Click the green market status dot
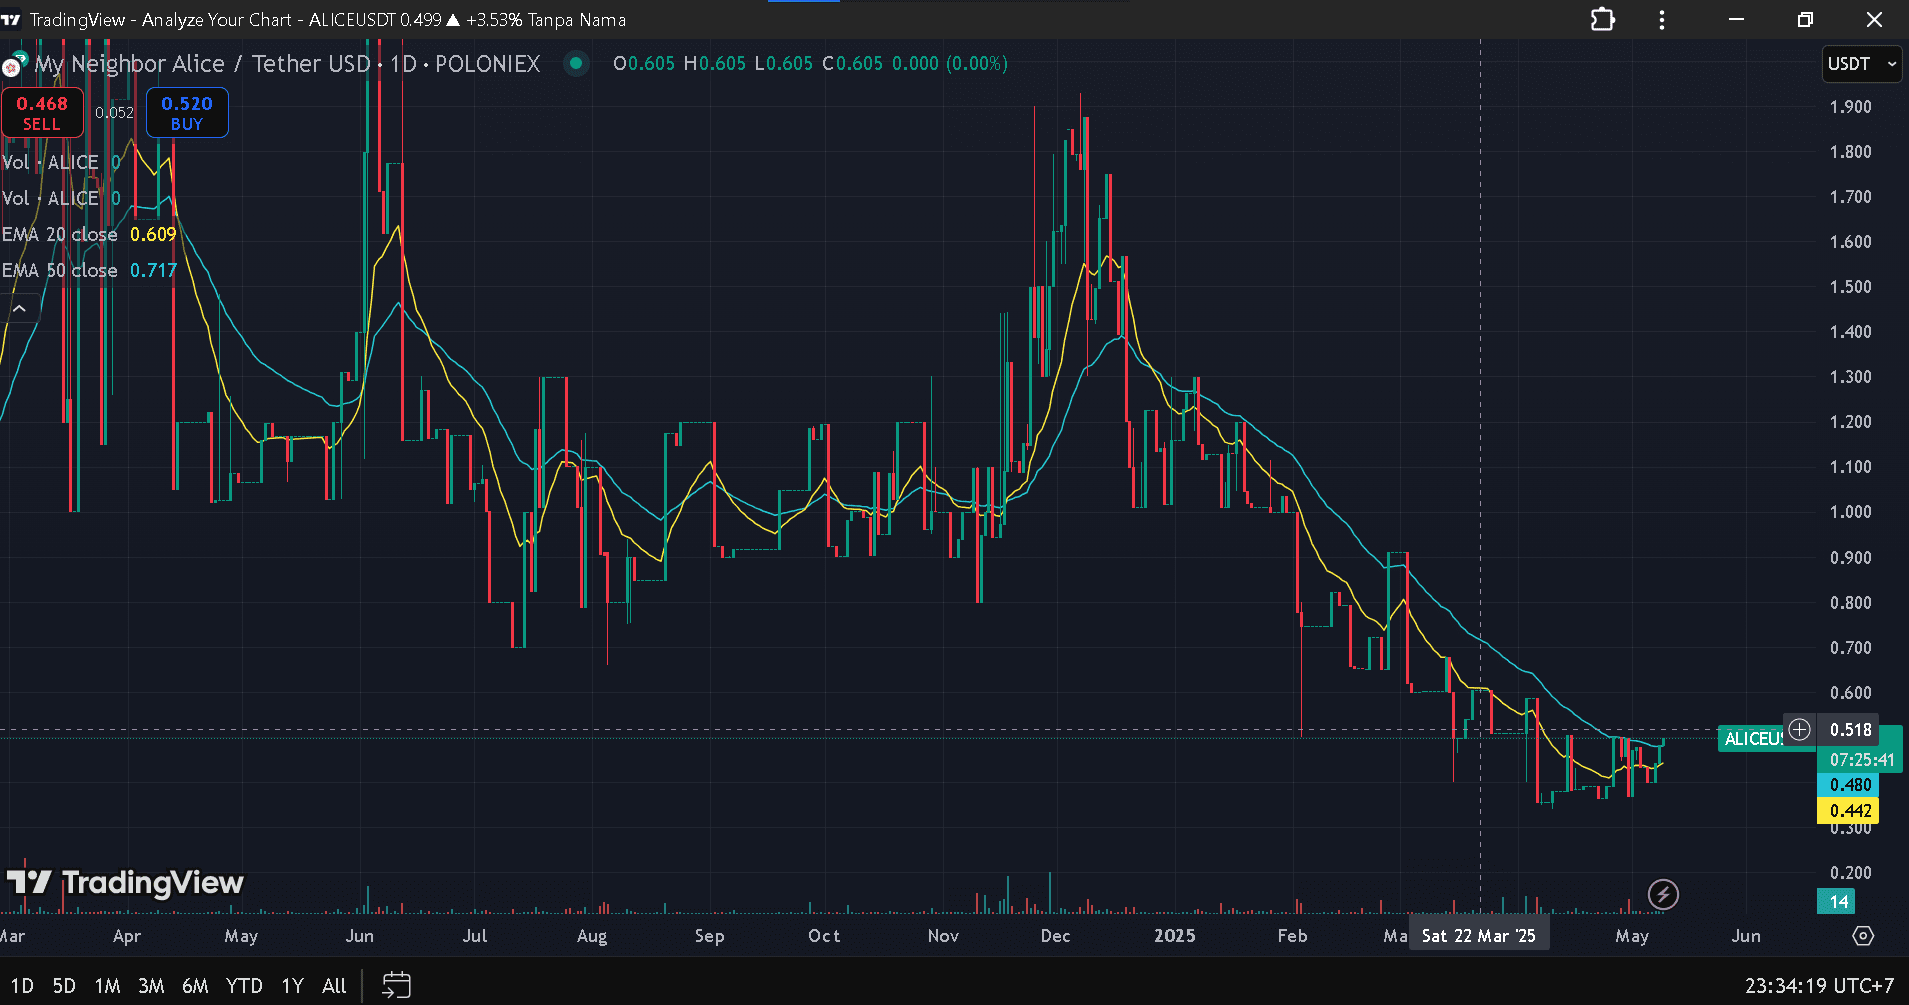This screenshot has height=1005, width=1909. click(576, 64)
